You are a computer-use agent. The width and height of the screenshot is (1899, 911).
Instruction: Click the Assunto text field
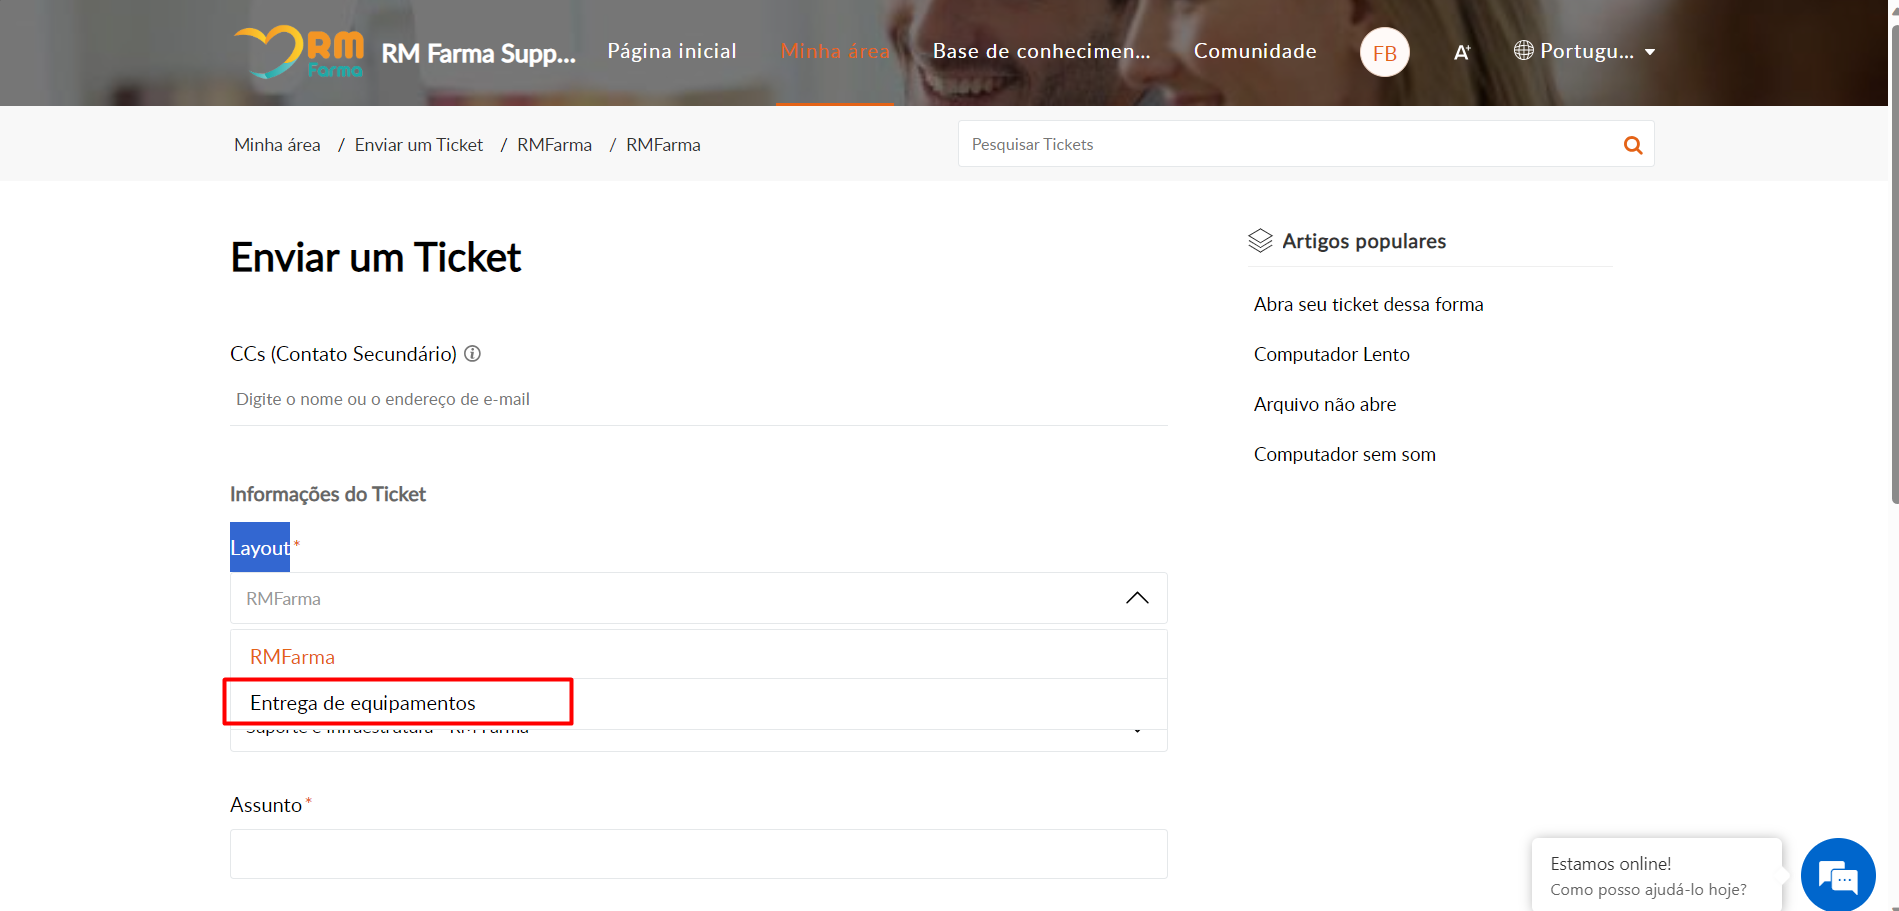(698, 854)
